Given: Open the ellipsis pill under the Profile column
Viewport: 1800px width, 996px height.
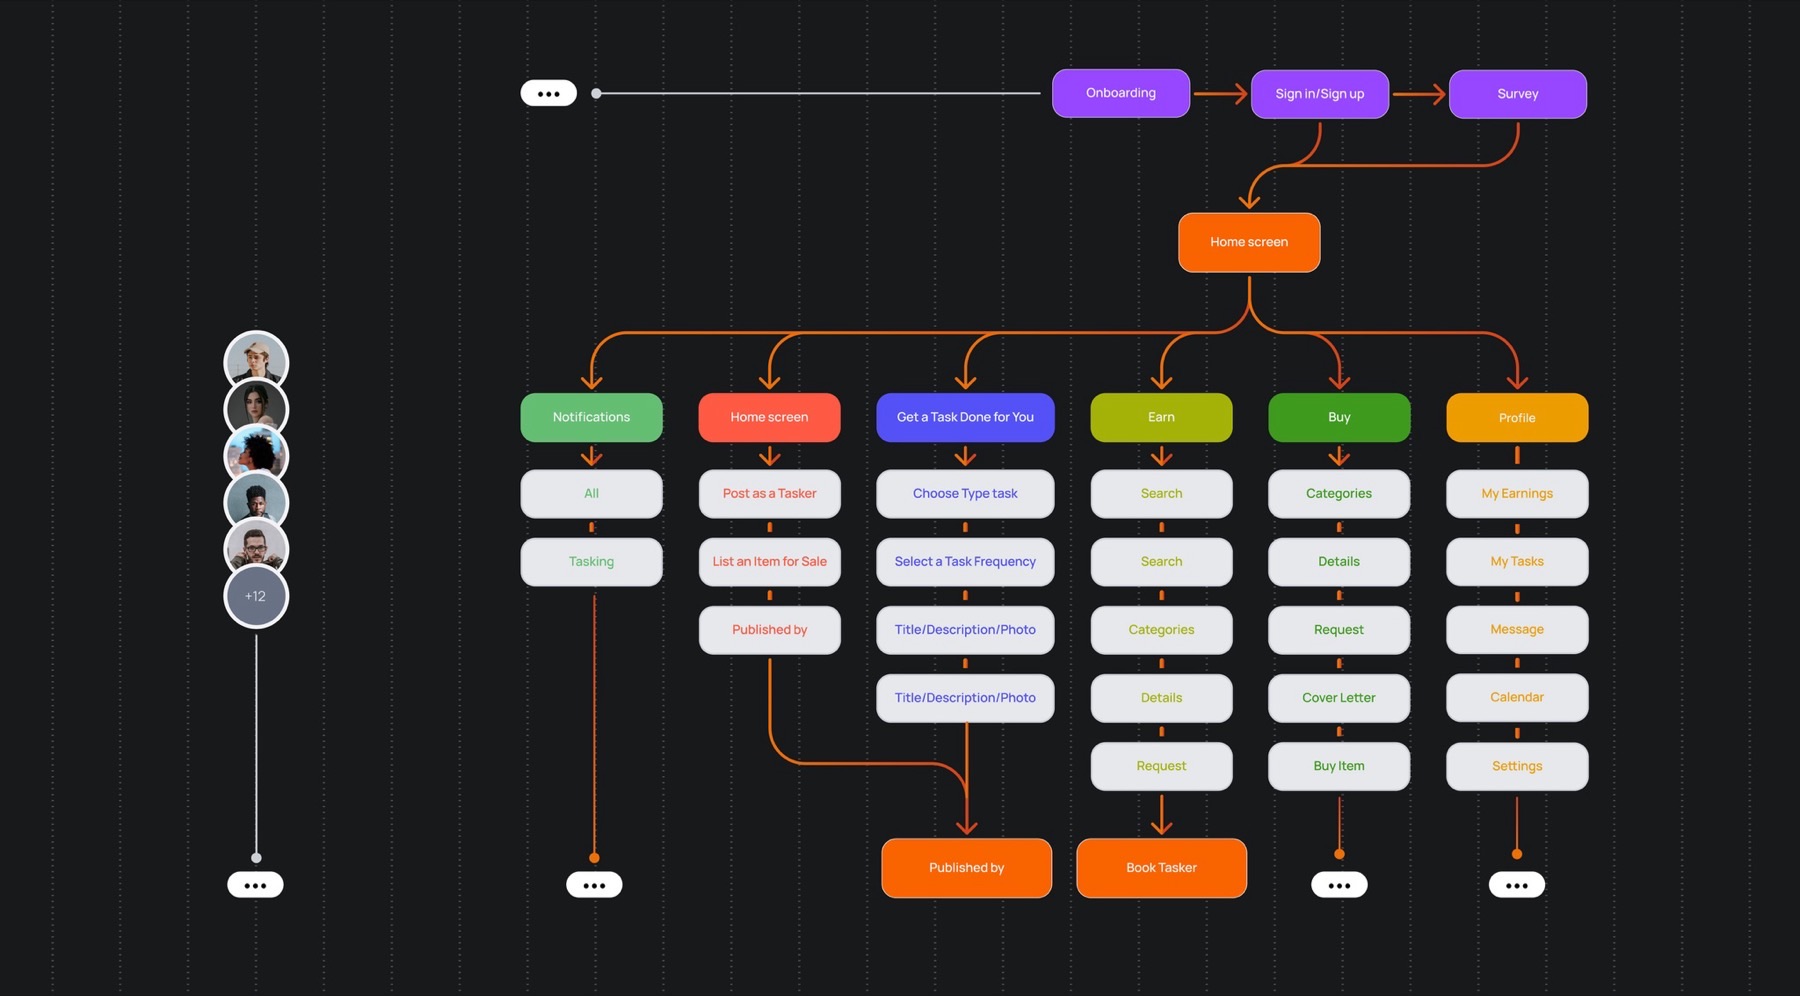Looking at the screenshot, I should 1516,885.
